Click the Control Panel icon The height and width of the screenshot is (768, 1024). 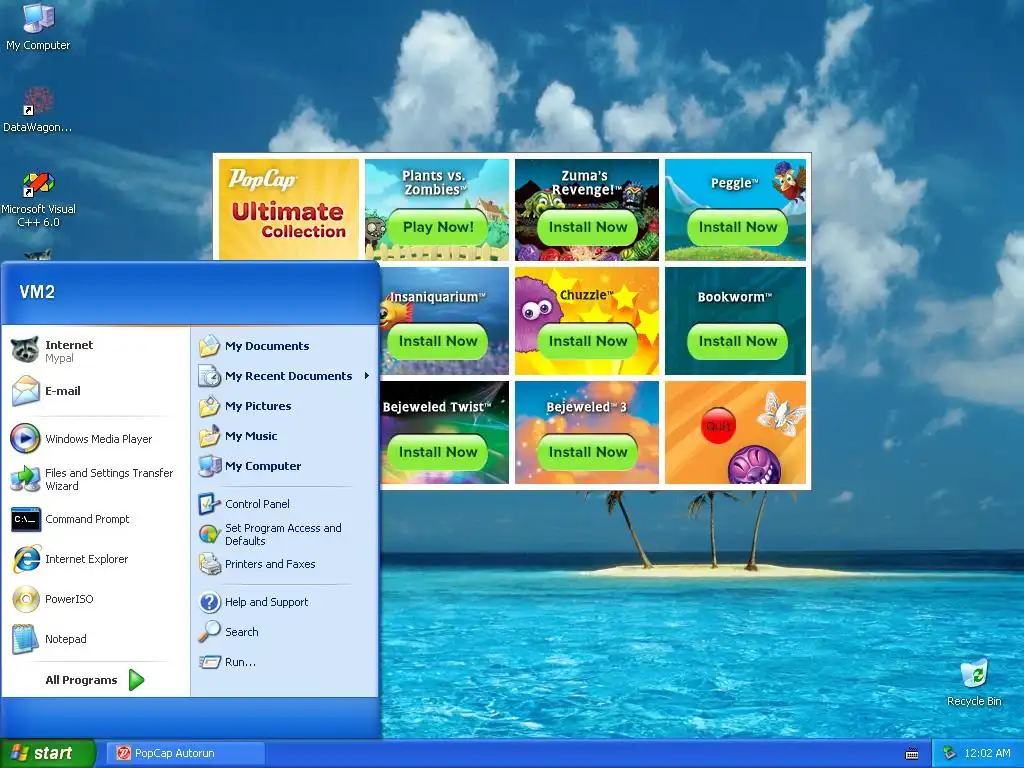tap(210, 504)
